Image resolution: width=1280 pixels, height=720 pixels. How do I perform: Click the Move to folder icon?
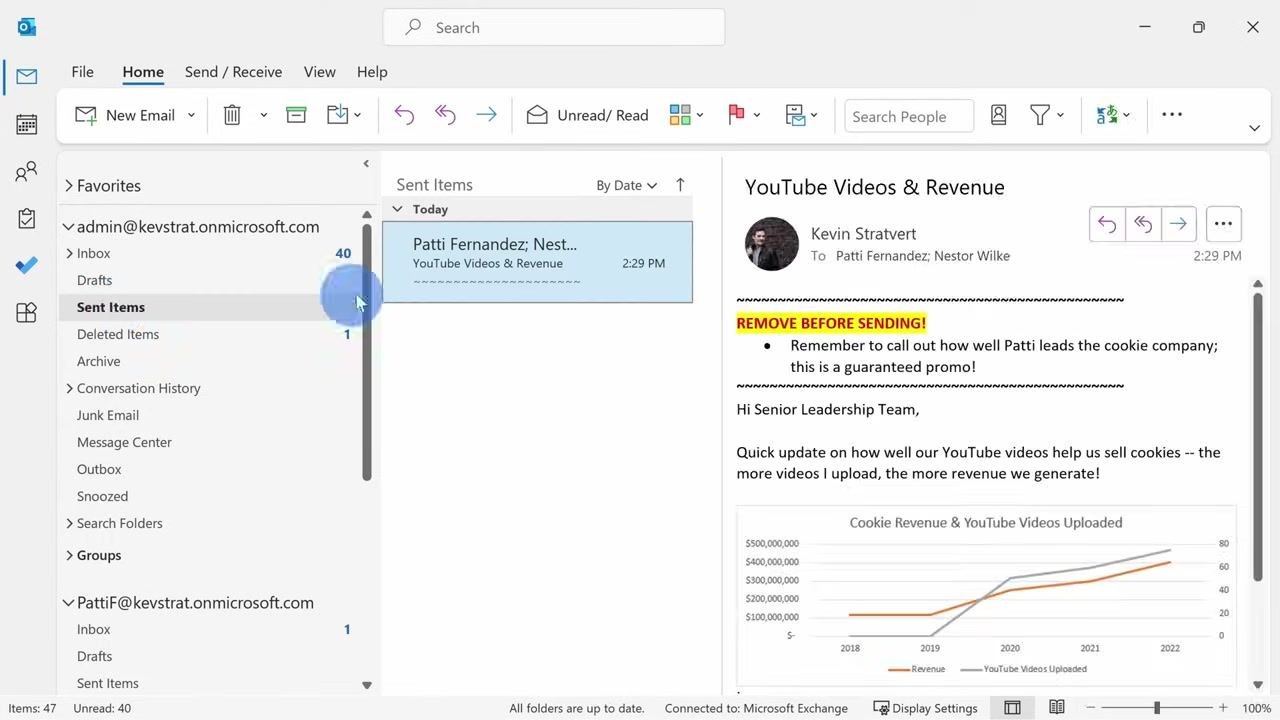[338, 115]
